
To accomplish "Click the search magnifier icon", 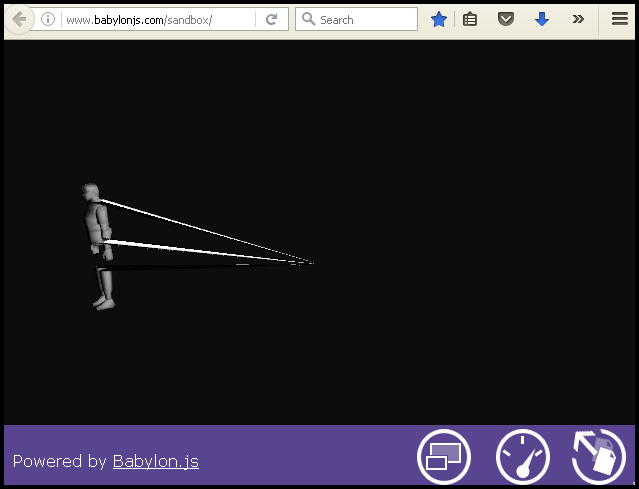I will tap(308, 19).
